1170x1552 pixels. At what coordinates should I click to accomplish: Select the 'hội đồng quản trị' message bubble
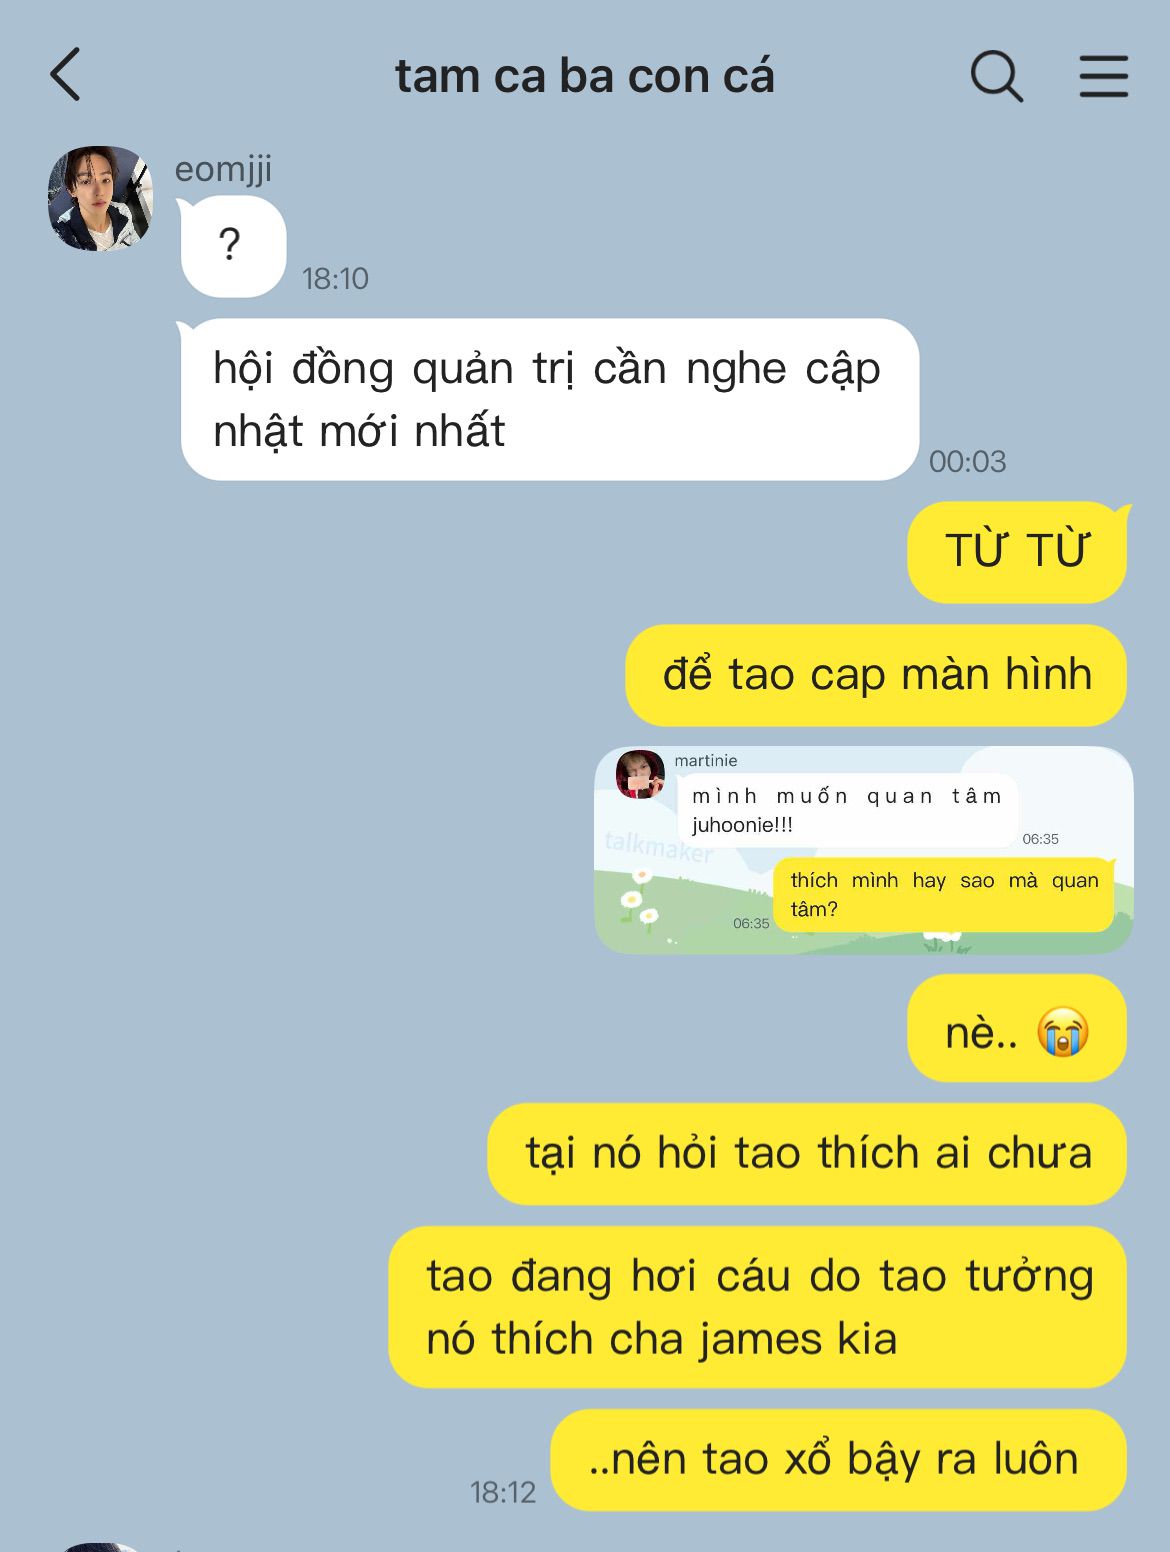tap(549, 399)
